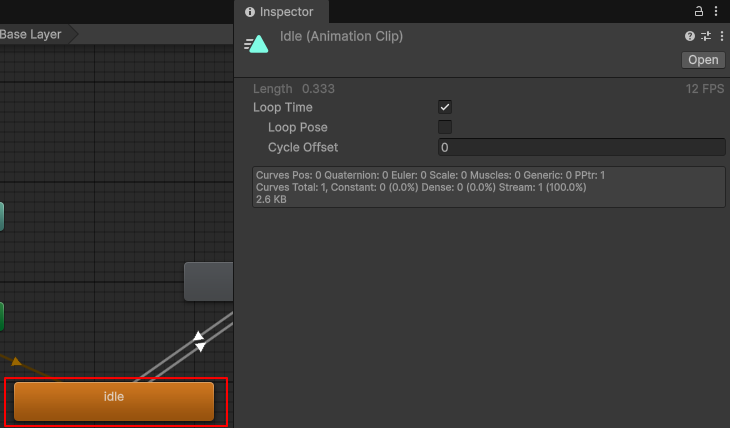Select the orange idle state node
This screenshot has width=730, height=428.
pyautogui.click(x=114, y=401)
